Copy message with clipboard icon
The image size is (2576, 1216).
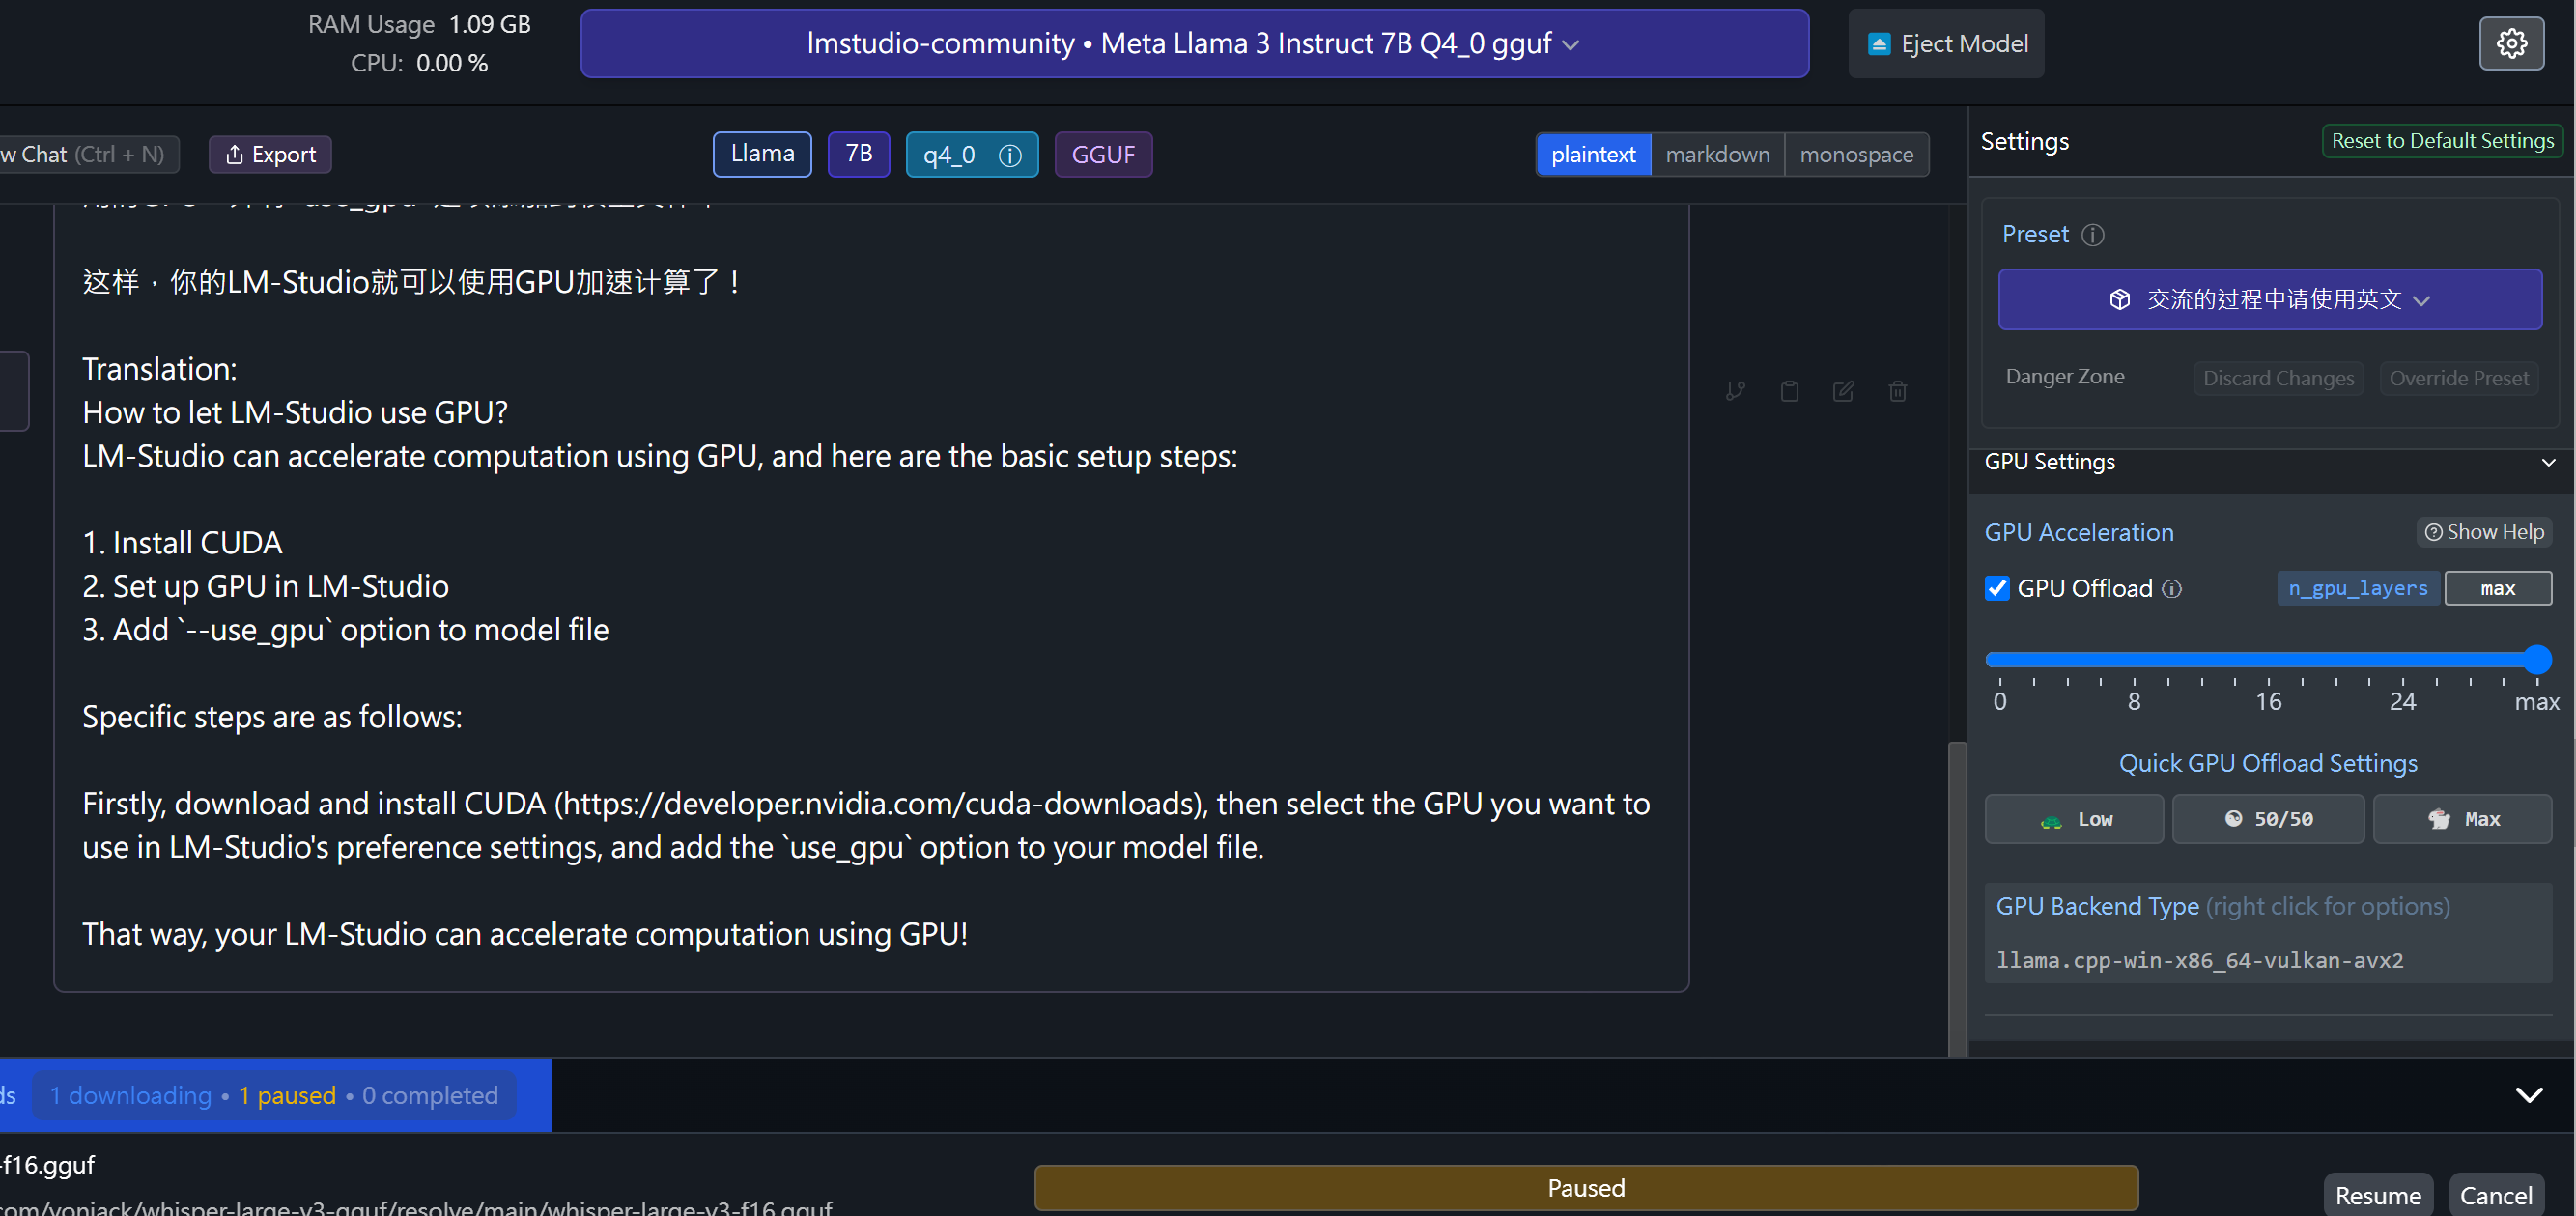pyautogui.click(x=1789, y=391)
